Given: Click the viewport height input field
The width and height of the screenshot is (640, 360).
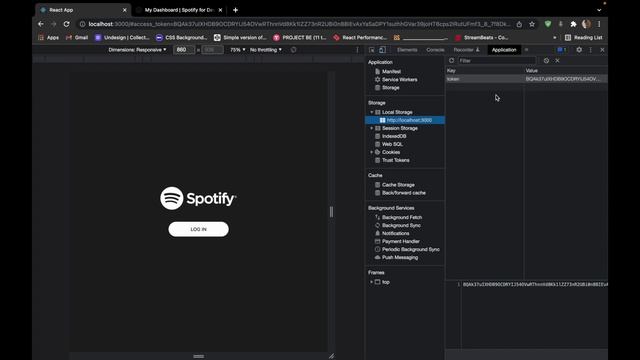Looking at the screenshot, I should (213, 50).
